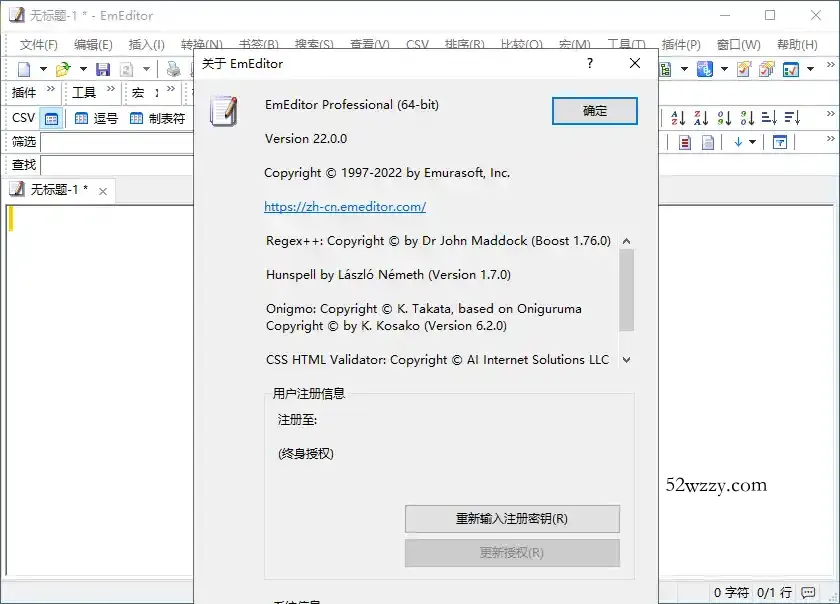Screen dimensions: 840x604
Task: Click the grayed-out page icon after Save
Action: pyautogui.click(x=126, y=69)
